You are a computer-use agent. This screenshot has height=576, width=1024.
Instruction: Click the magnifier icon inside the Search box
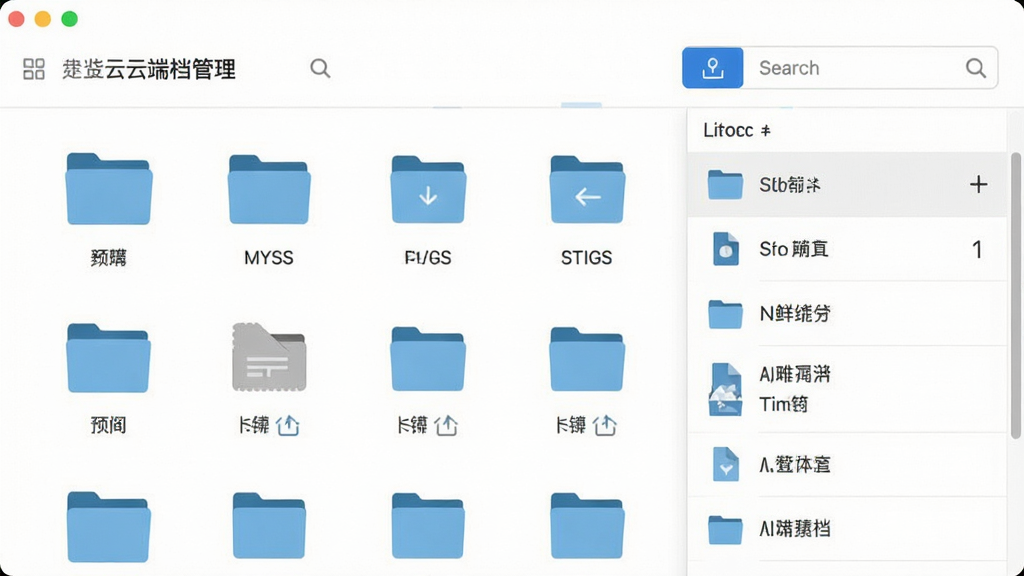976,68
